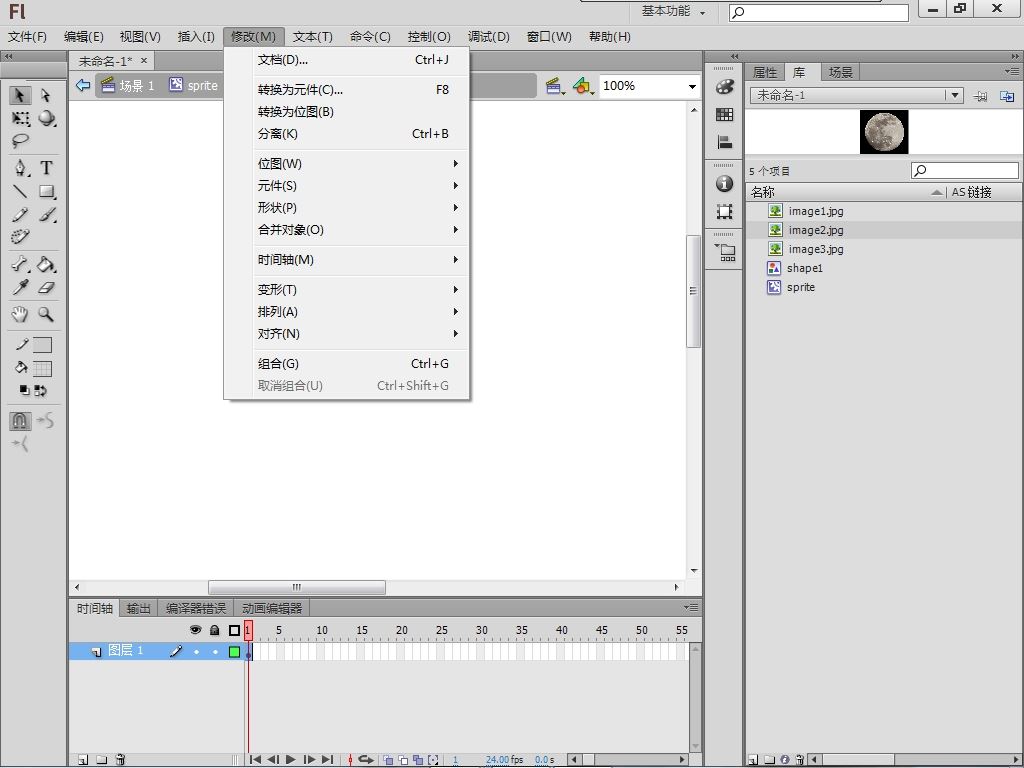
Task: Toggle the Snap to Objects magnet
Action: point(20,421)
